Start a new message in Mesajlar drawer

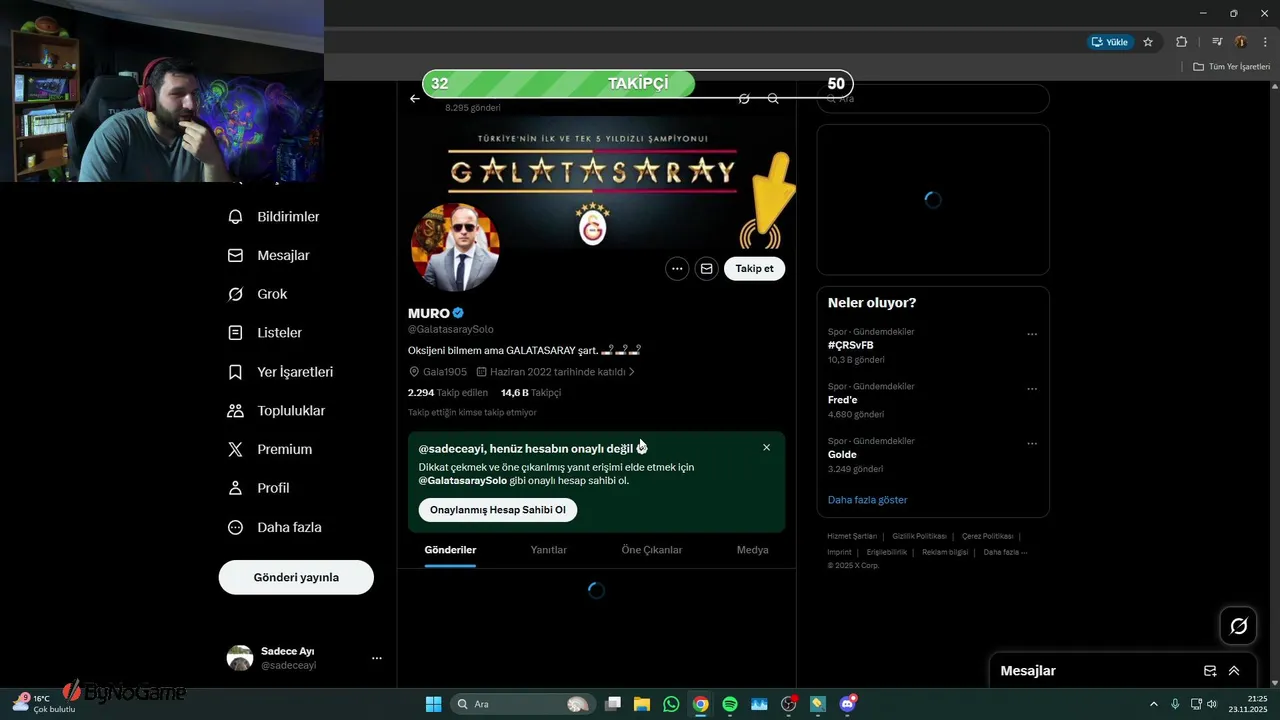coord(1210,671)
